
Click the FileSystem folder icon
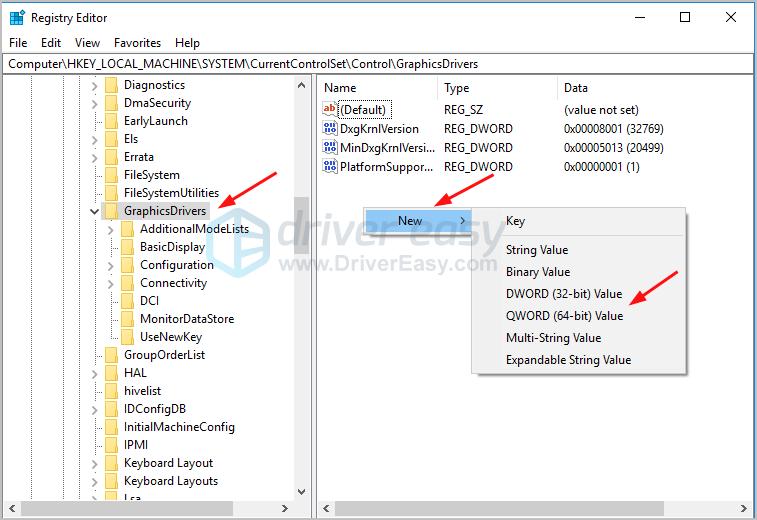click(111, 175)
